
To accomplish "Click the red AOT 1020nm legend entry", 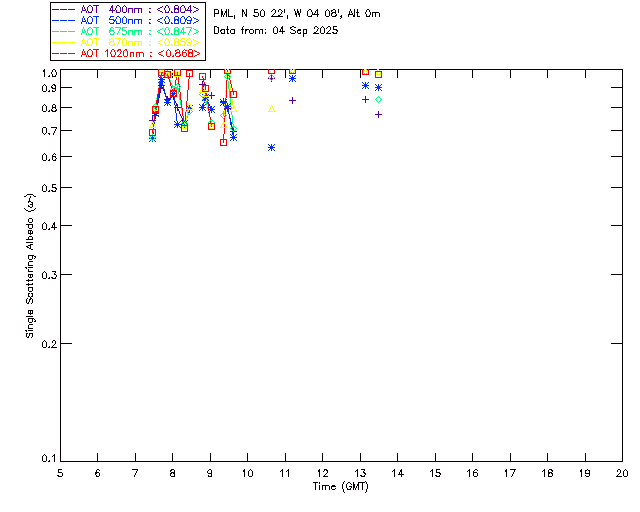I will tap(127, 53).
